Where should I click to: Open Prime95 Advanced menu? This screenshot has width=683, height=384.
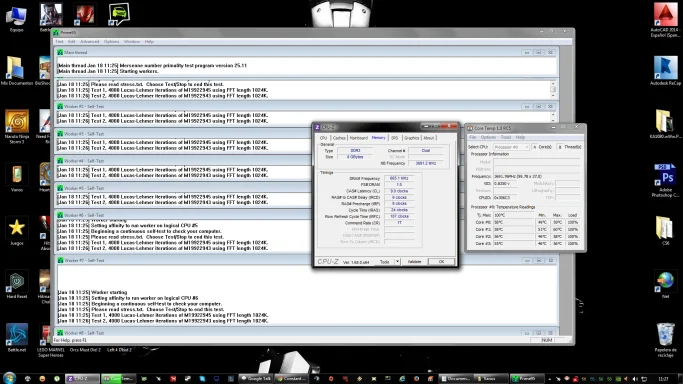[90, 42]
